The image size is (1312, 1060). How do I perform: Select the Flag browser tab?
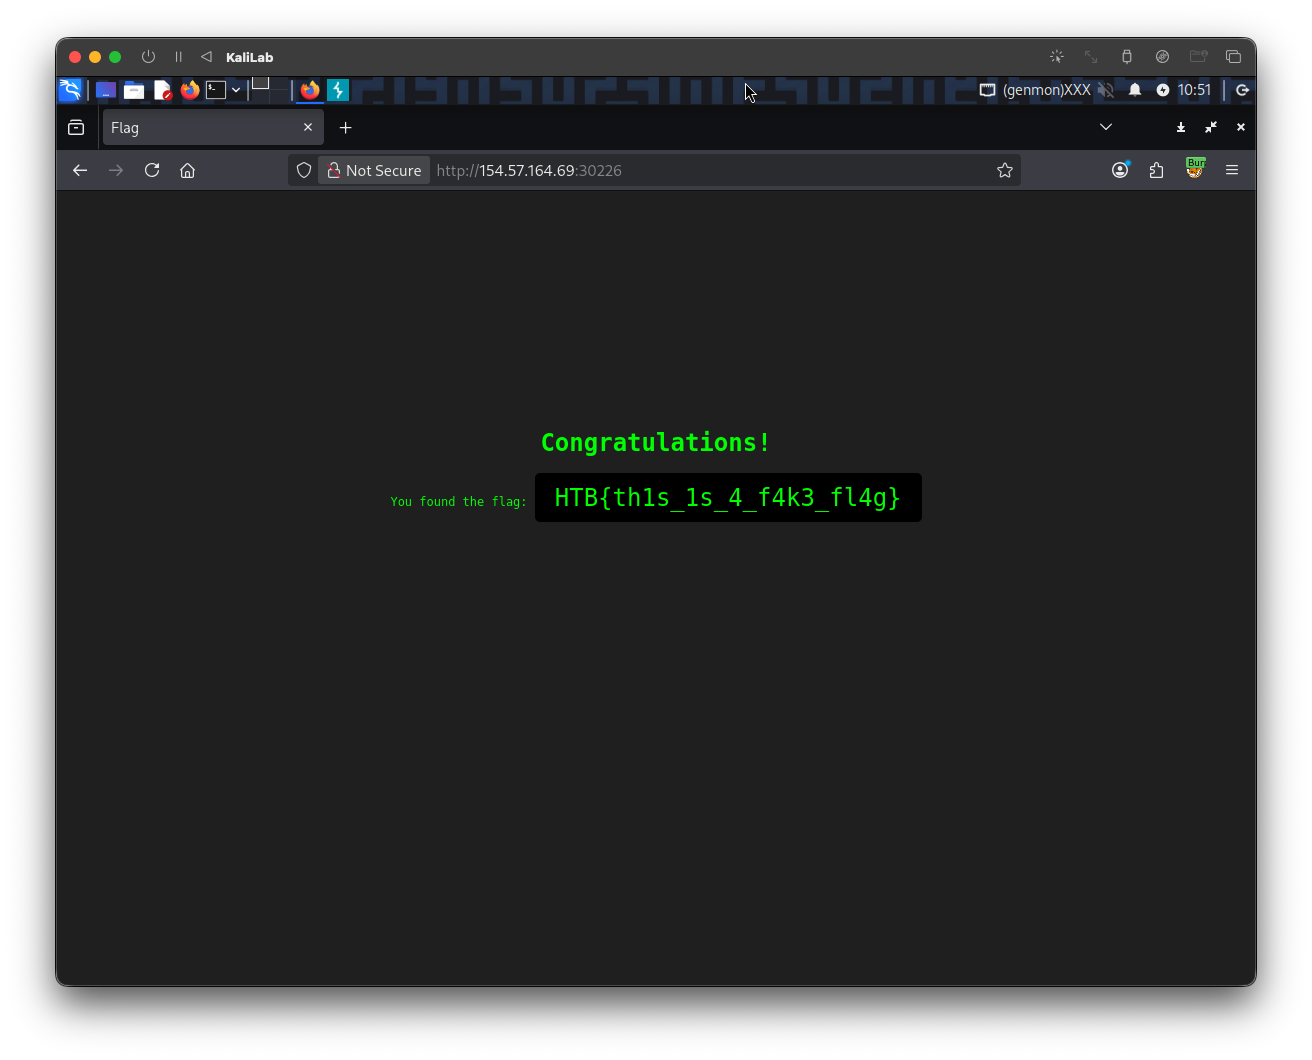[x=200, y=128]
